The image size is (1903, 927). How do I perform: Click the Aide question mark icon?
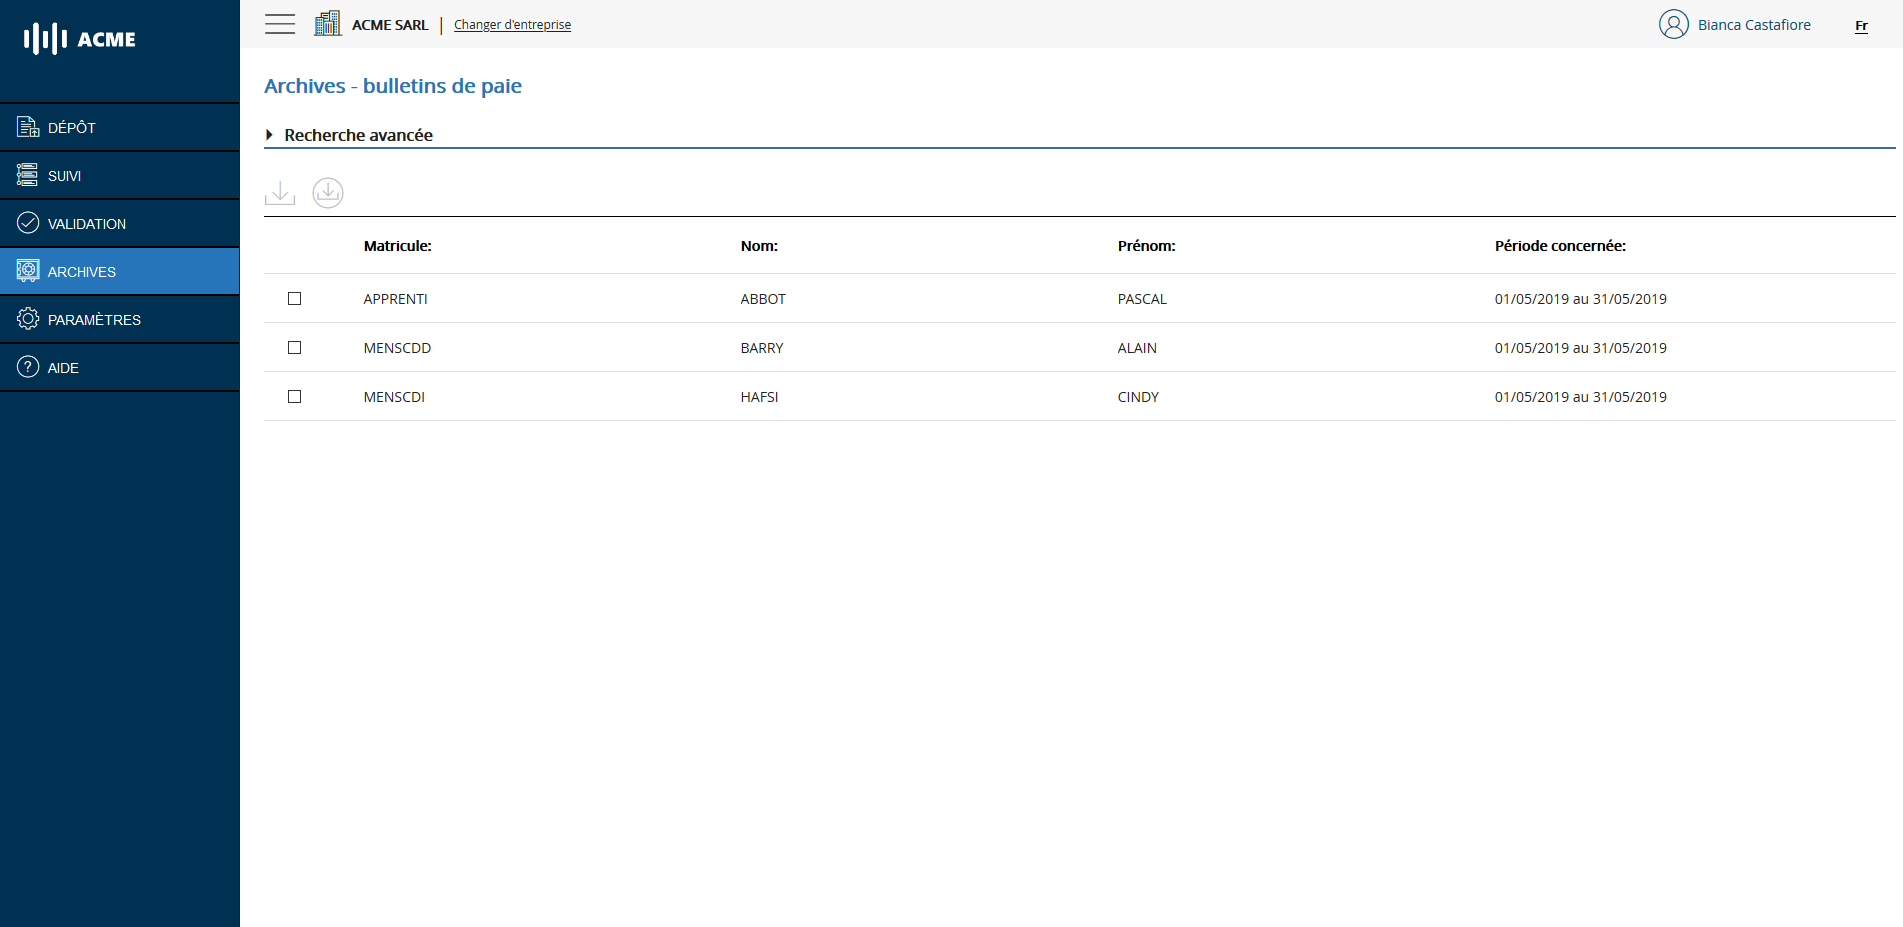pos(28,367)
